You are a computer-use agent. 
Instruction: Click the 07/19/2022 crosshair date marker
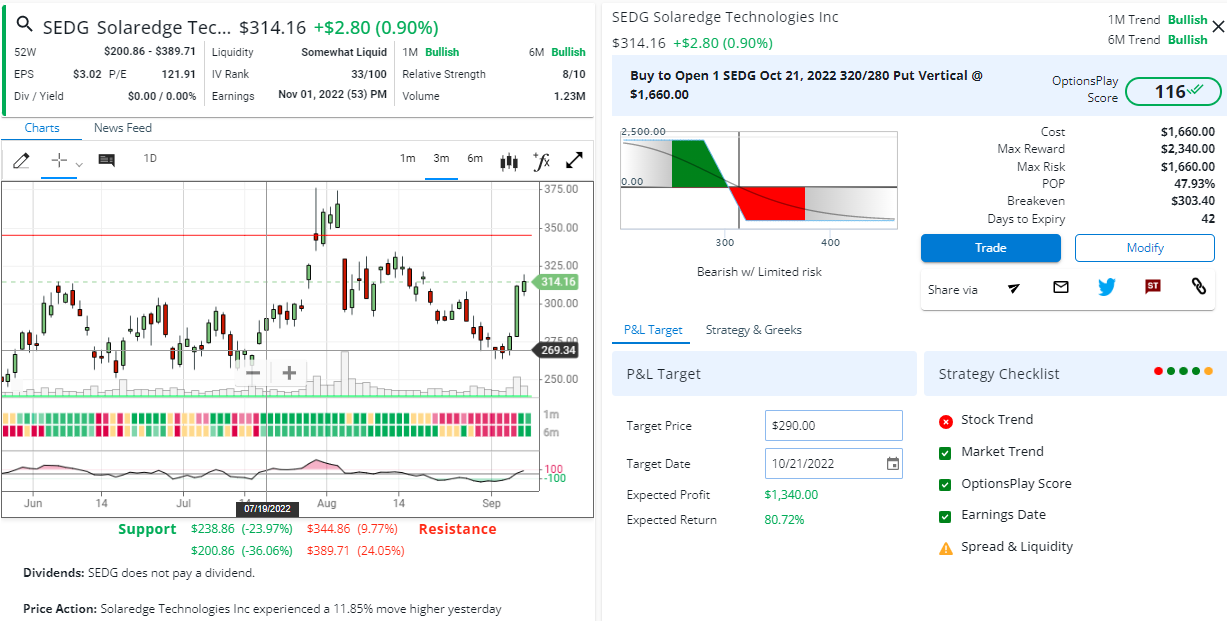[x=266, y=509]
